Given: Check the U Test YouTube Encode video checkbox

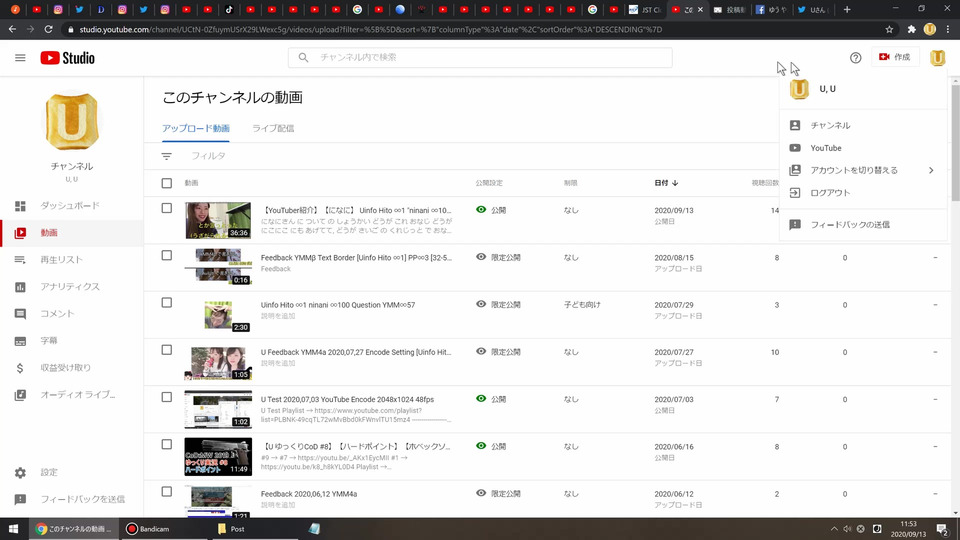Looking at the screenshot, I should tap(166, 398).
